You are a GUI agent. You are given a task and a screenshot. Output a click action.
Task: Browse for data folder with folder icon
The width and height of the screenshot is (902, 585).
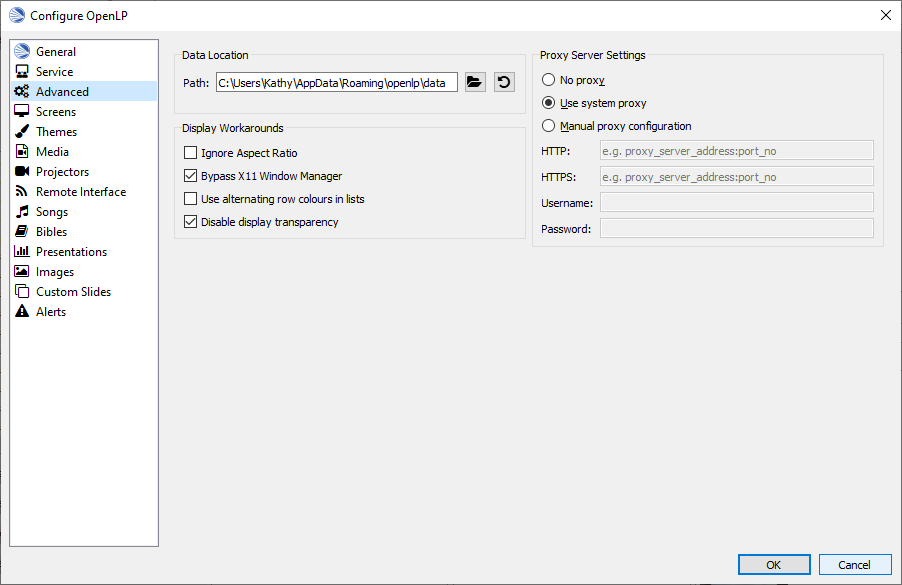click(x=475, y=82)
